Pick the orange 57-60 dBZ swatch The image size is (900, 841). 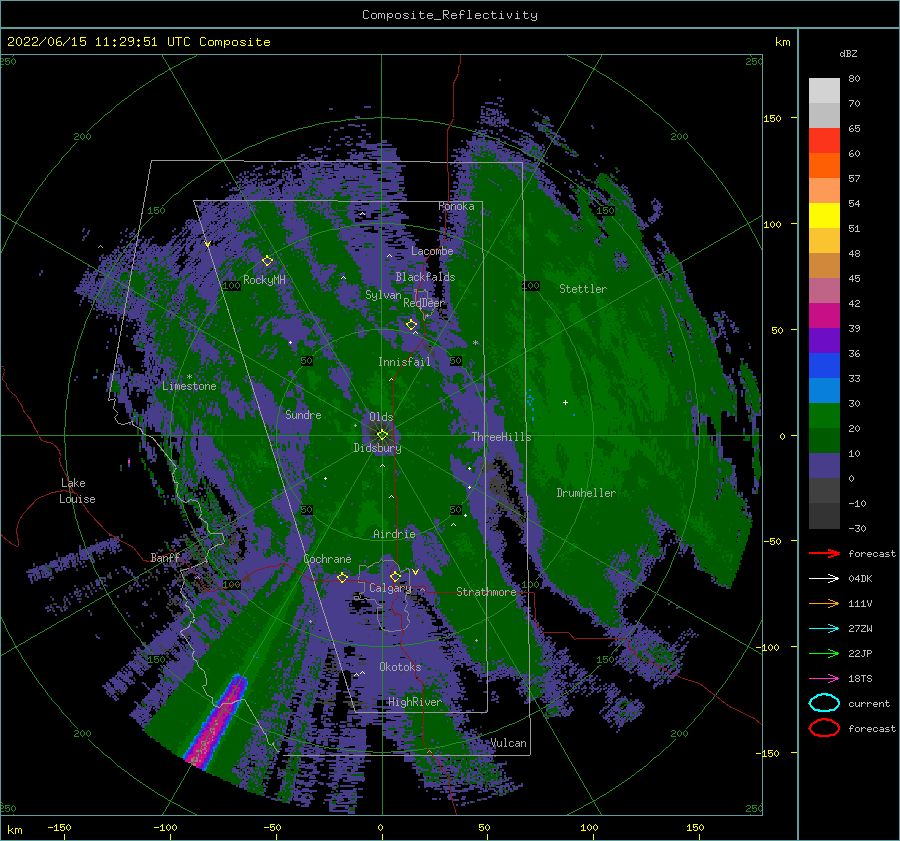[824, 165]
